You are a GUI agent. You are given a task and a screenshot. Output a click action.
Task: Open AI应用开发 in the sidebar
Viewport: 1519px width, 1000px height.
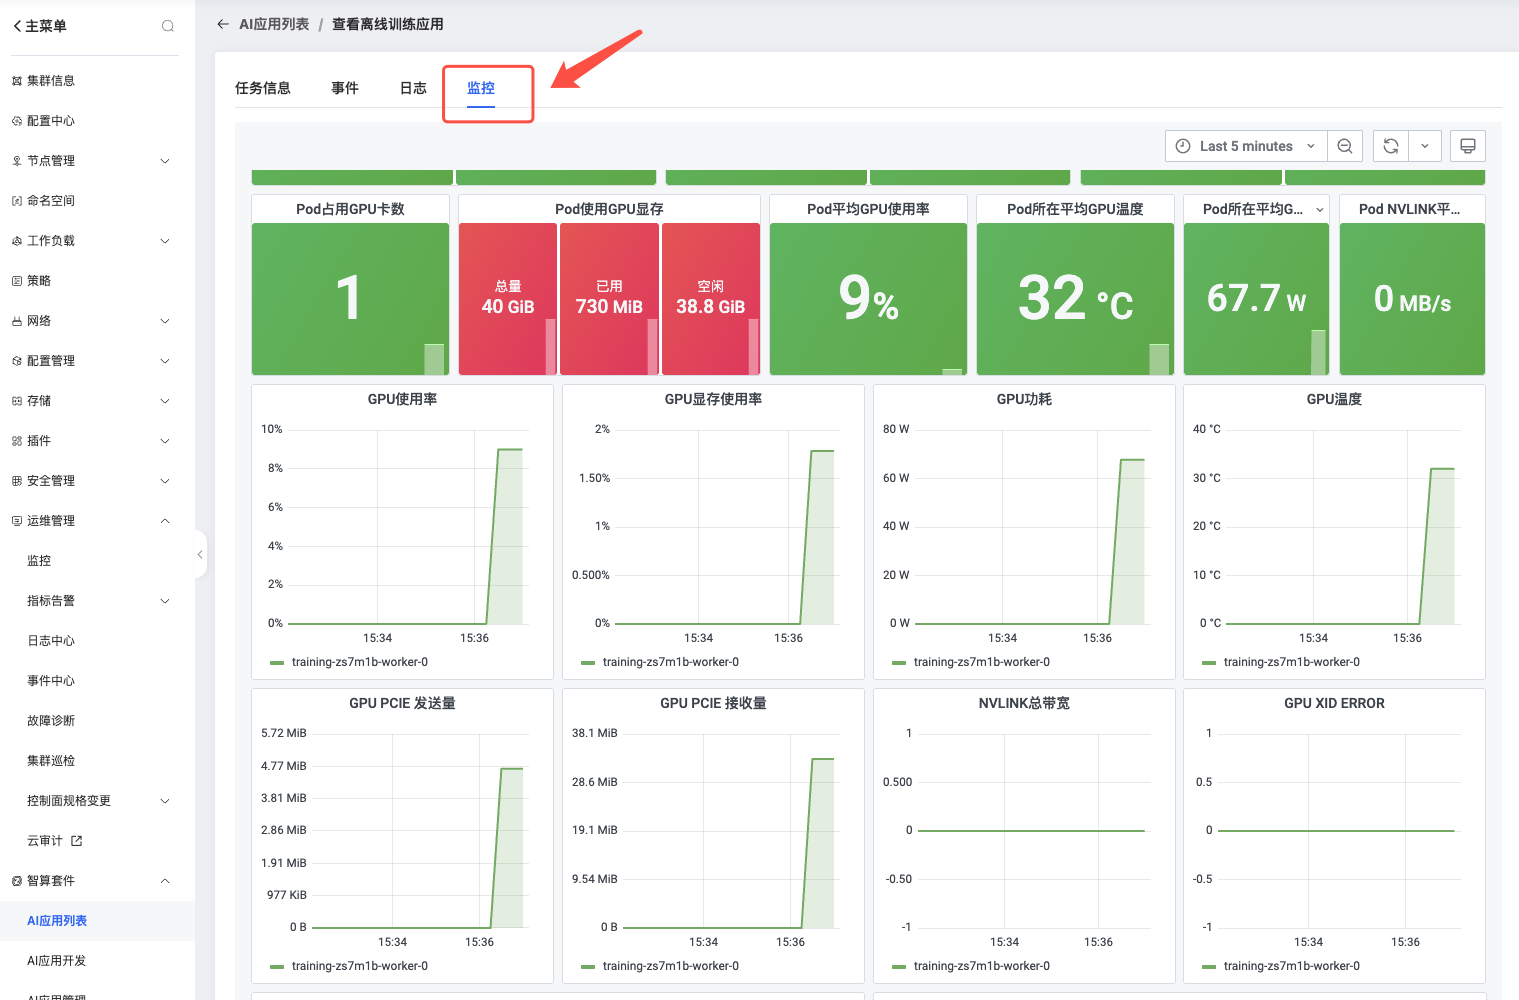tap(57, 961)
